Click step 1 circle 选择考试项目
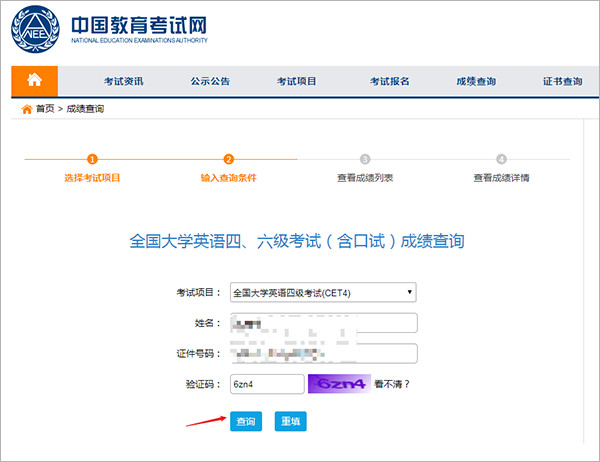 click(x=92, y=159)
